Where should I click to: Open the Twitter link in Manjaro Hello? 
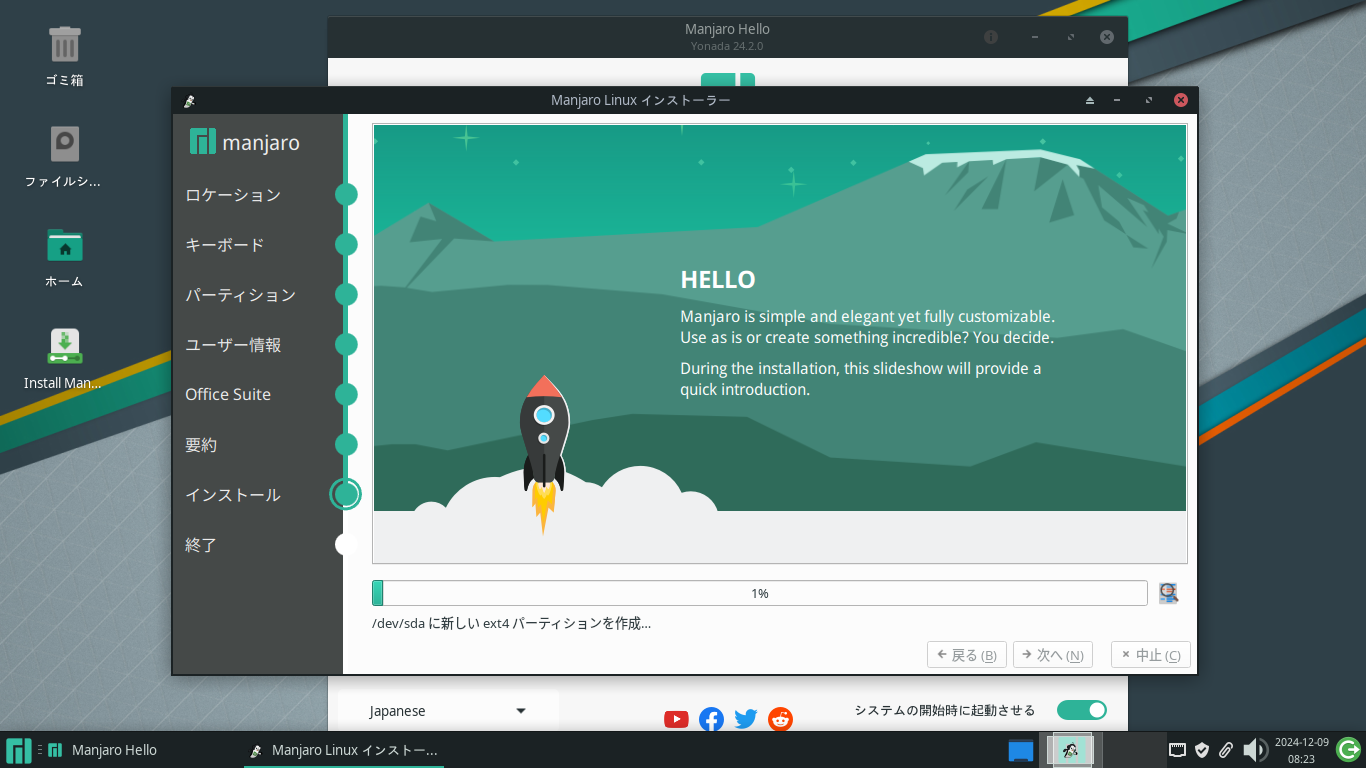tap(746, 719)
